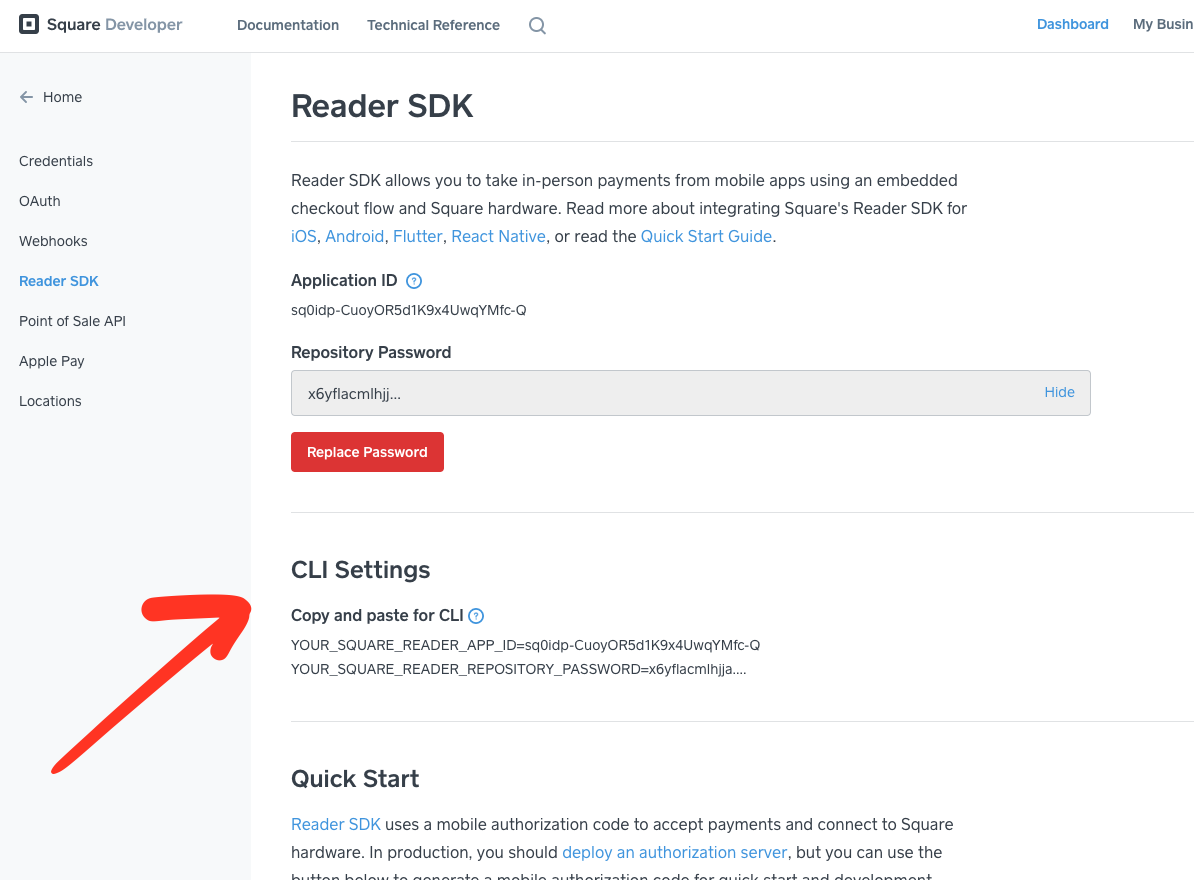Open the iOS integration link
The image size is (1194, 880).
[304, 236]
